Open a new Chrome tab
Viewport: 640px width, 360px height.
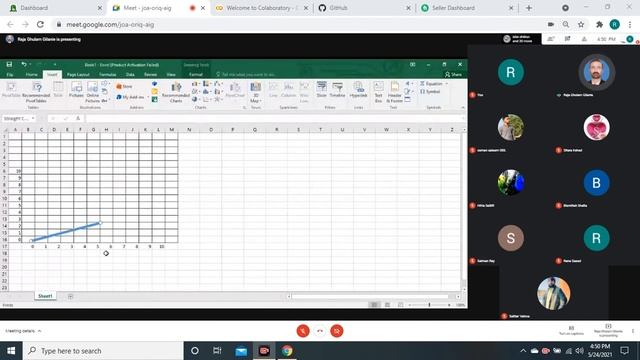[x=529, y=8]
